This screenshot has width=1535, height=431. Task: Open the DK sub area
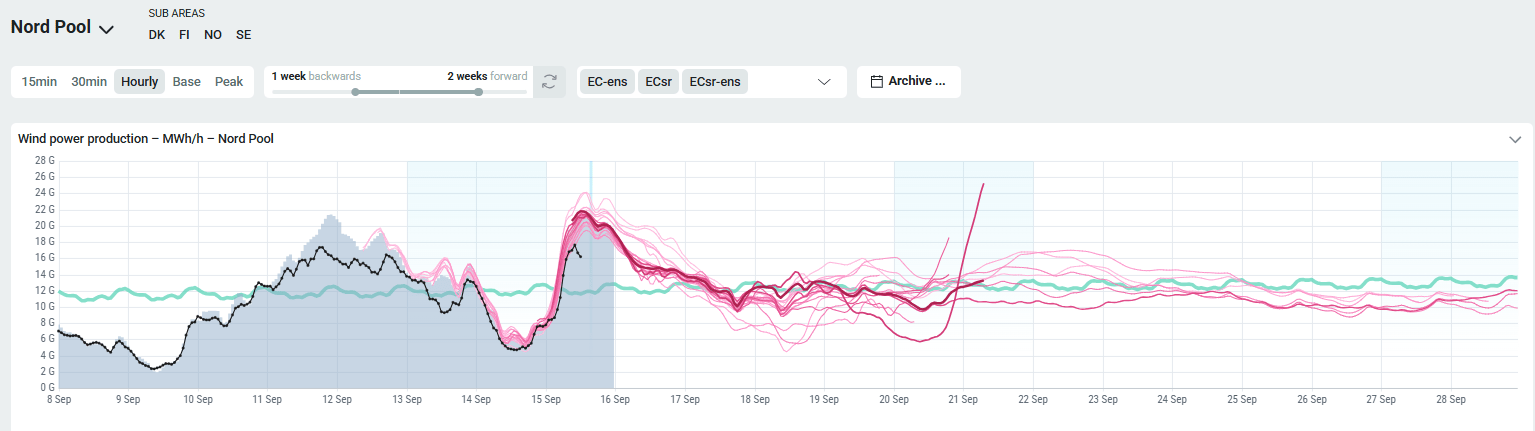(157, 35)
